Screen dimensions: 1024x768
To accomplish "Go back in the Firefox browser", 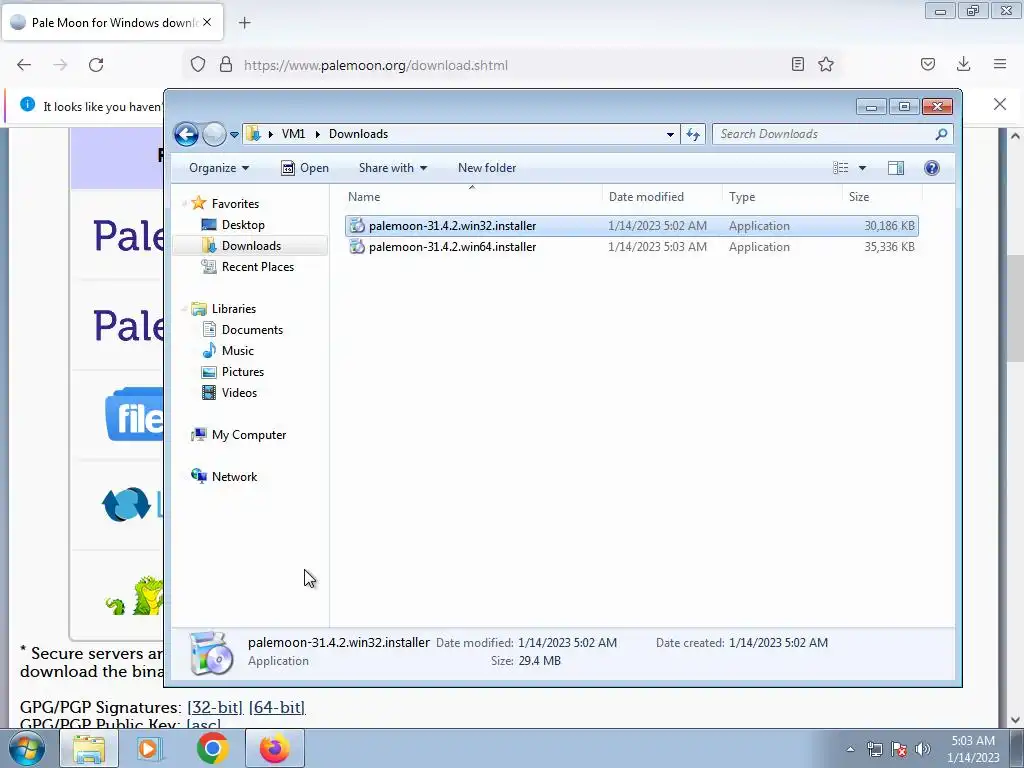I will tap(24, 65).
